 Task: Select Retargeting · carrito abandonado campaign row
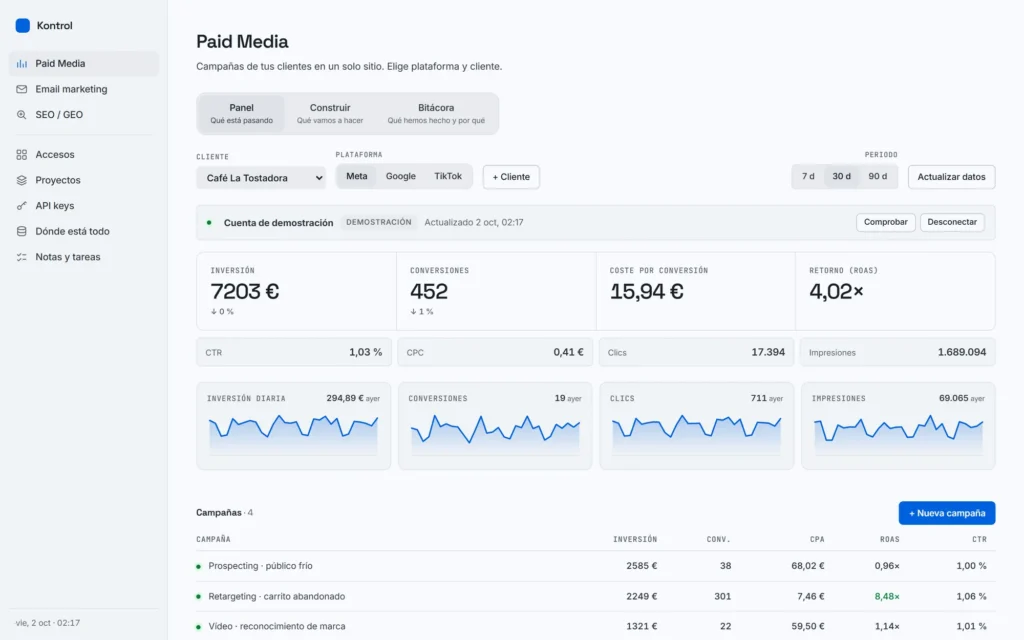pos(596,596)
